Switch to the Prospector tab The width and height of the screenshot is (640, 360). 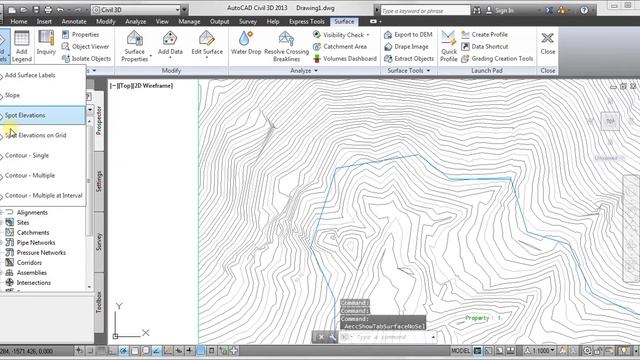point(99,120)
